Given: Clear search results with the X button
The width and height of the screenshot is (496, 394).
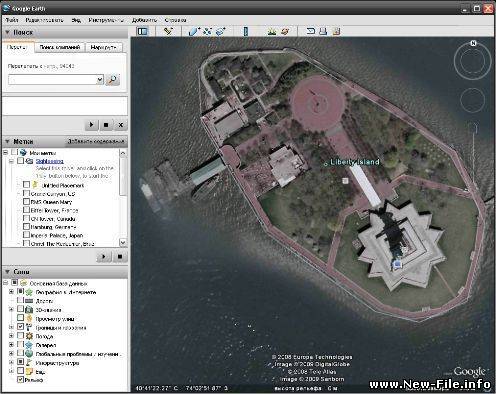Looking at the screenshot, I should (121, 125).
